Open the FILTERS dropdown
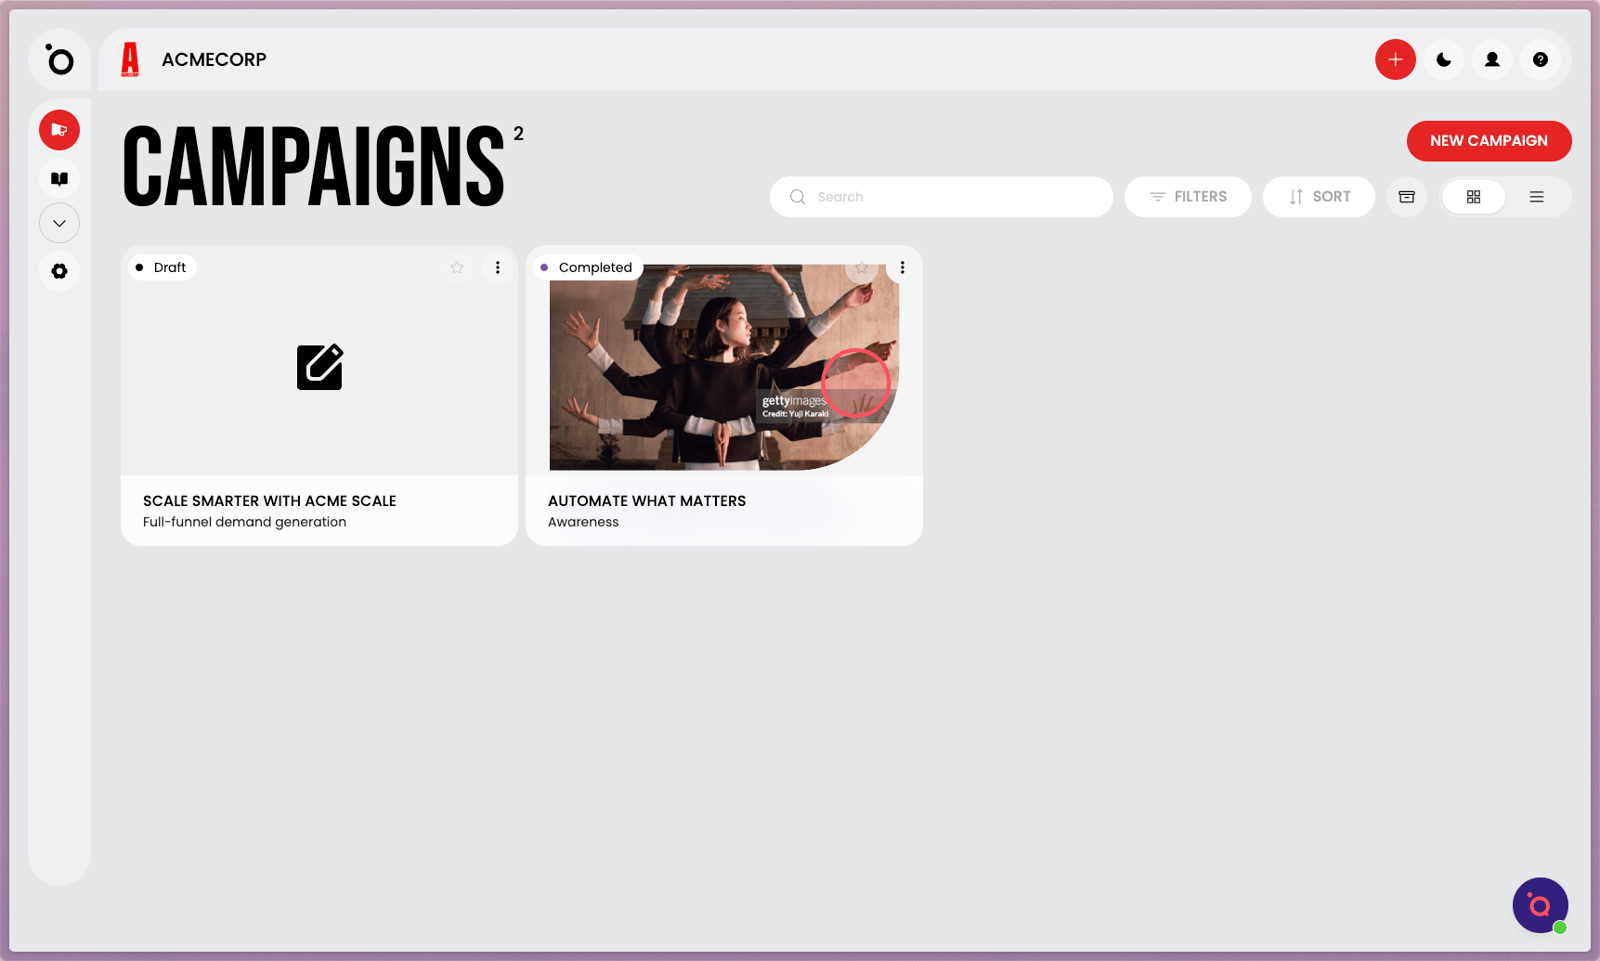Screen dimensions: 1600x961 (1188, 197)
